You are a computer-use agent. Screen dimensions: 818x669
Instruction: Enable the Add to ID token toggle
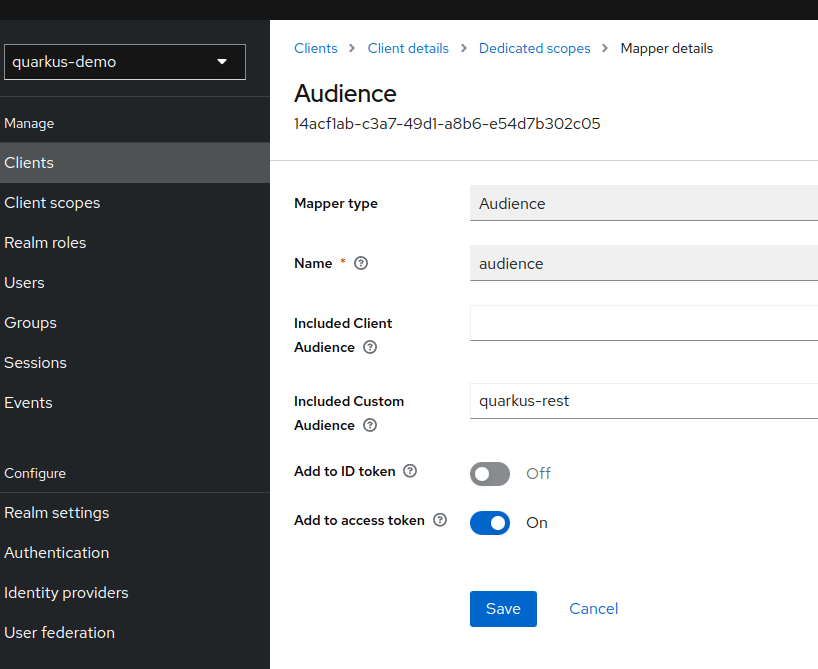489,473
